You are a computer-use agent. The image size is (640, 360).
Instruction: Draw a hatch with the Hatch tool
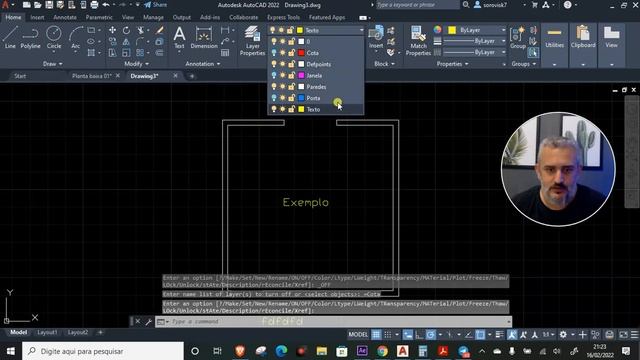coord(91,53)
